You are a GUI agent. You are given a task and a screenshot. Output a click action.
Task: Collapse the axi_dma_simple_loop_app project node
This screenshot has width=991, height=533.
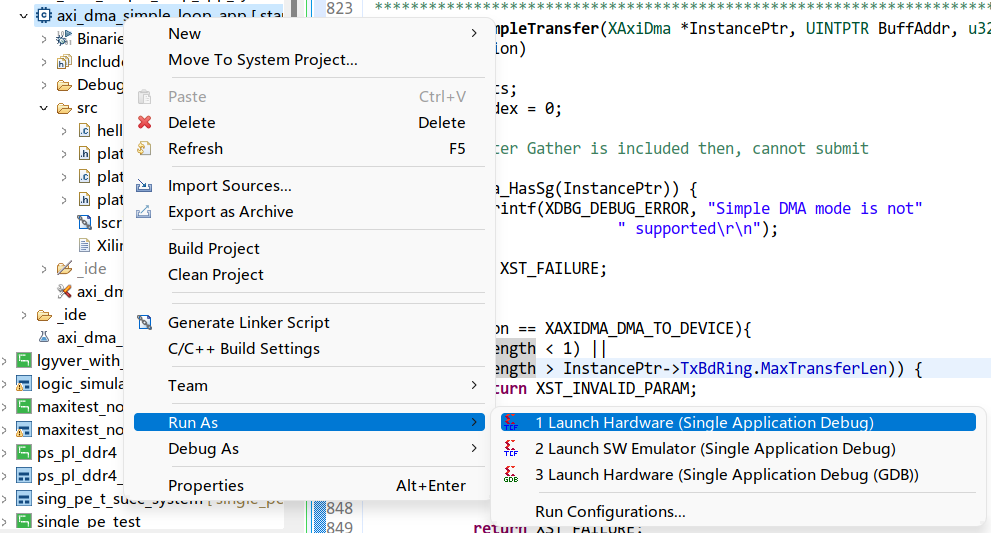[x=24, y=16]
